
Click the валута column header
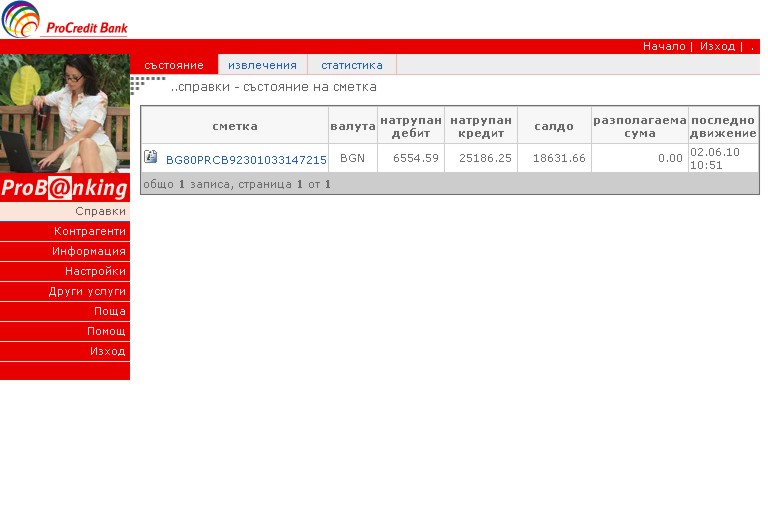point(353,125)
